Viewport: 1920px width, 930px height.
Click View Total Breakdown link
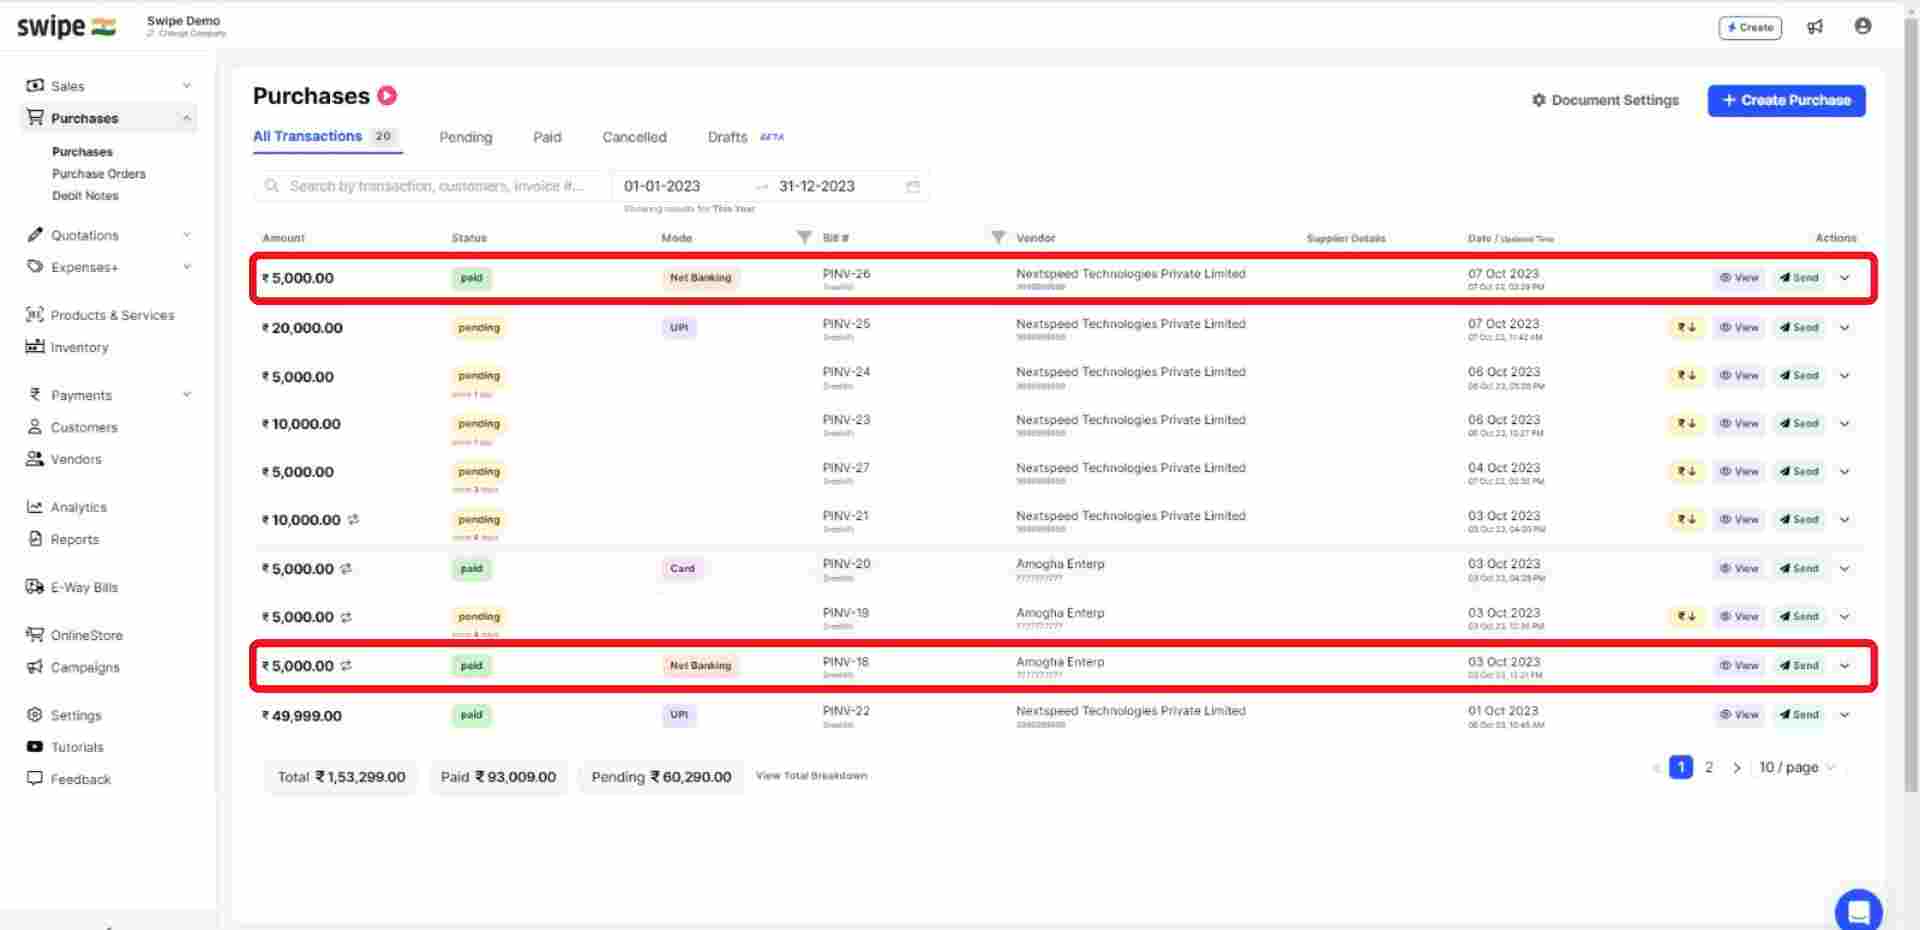tap(811, 776)
